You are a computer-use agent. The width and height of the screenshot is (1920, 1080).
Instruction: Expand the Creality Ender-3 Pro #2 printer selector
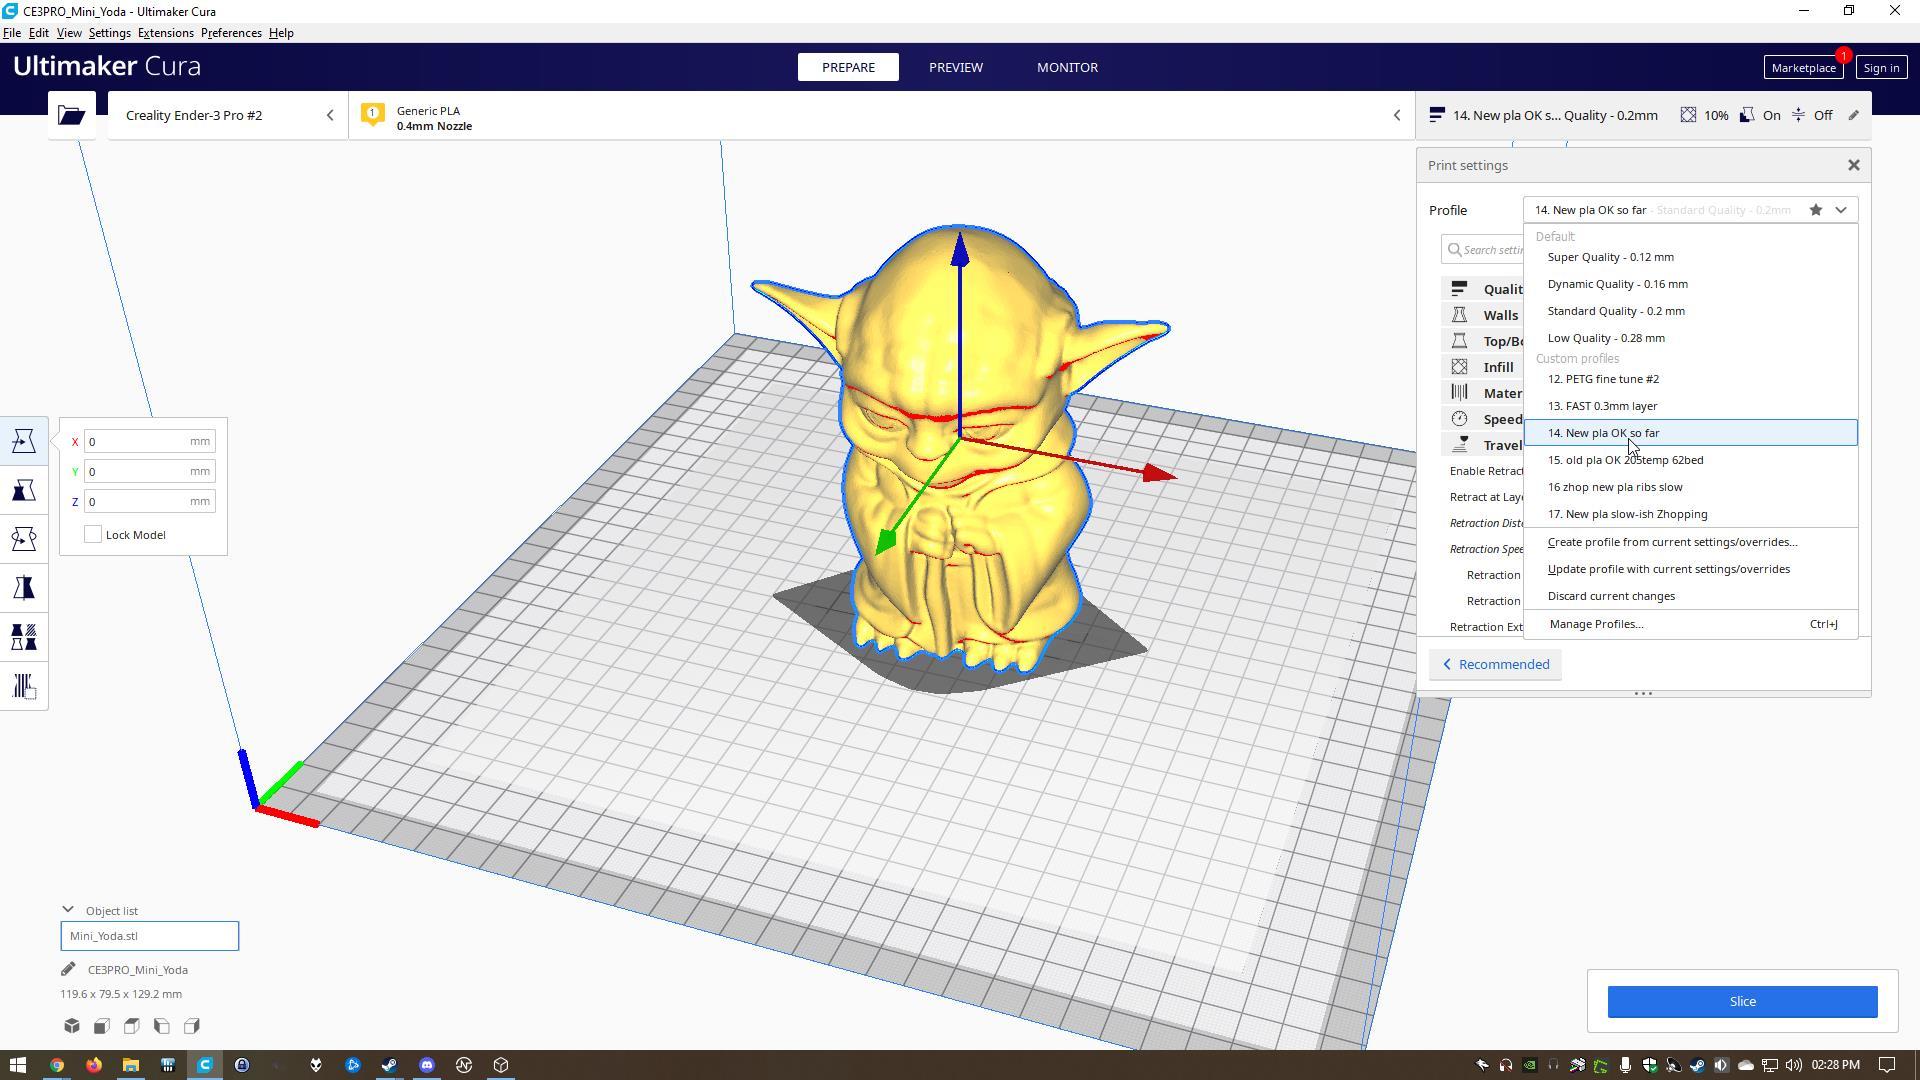click(x=329, y=115)
